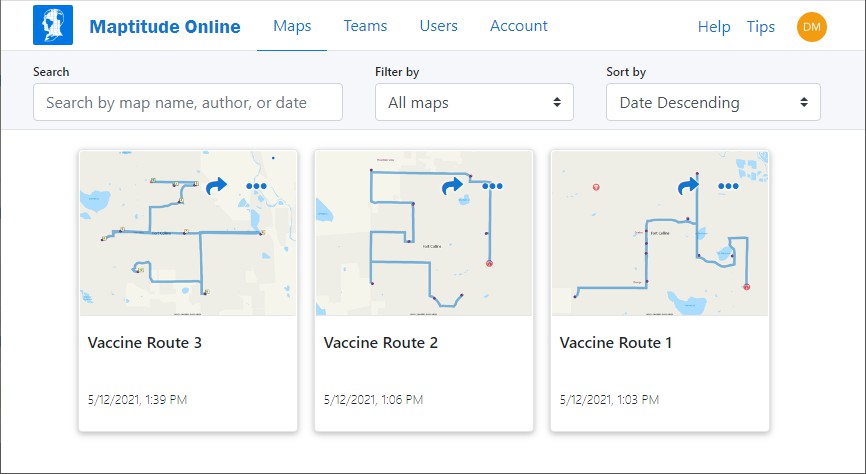Viewport: 866px width, 474px height.
Task: Expand the Filter by All maps dropdown
Action: (x=474, y=102)
